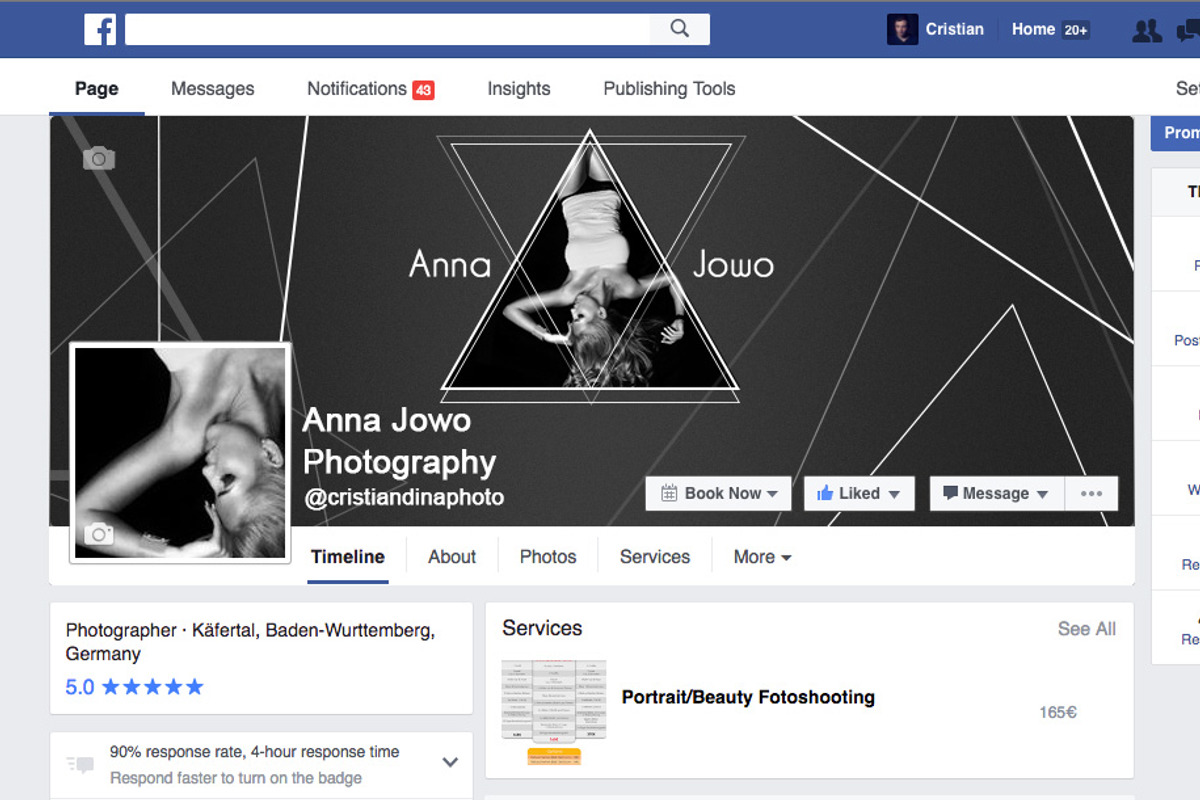Click the thumbs-up icon on Liked

[825, 493]
